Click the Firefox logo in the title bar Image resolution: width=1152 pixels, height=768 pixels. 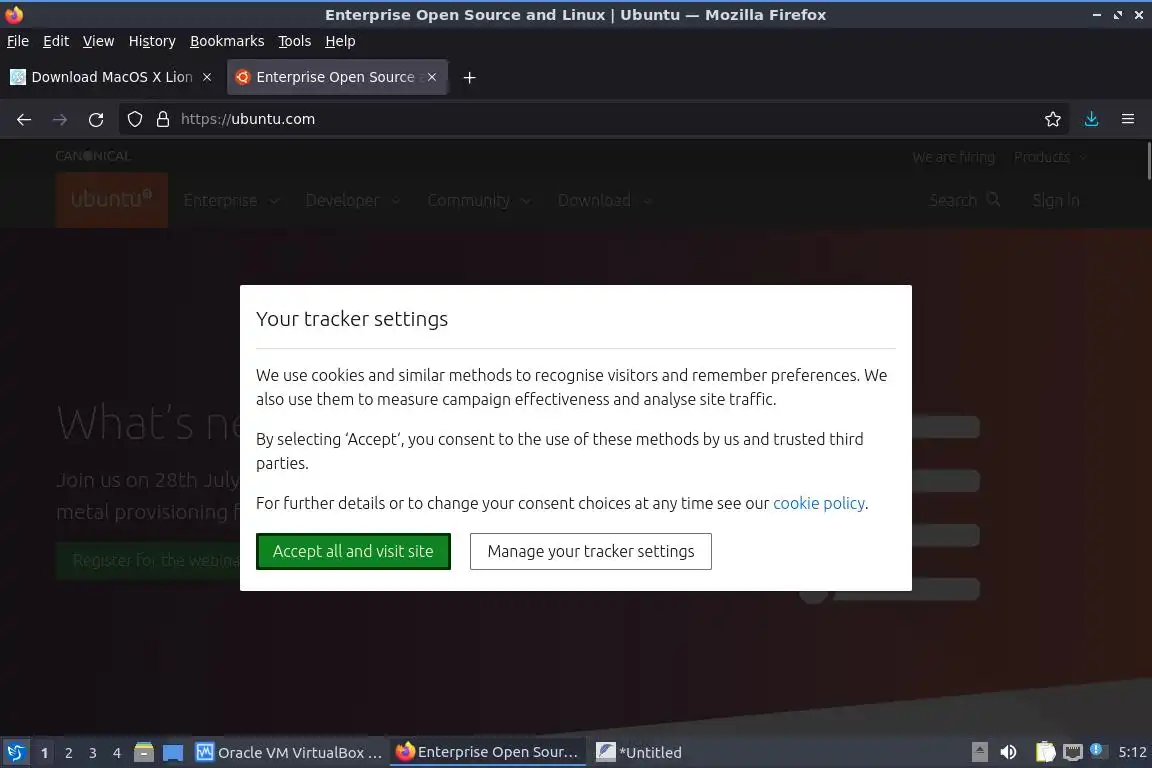tap(14, 14)
